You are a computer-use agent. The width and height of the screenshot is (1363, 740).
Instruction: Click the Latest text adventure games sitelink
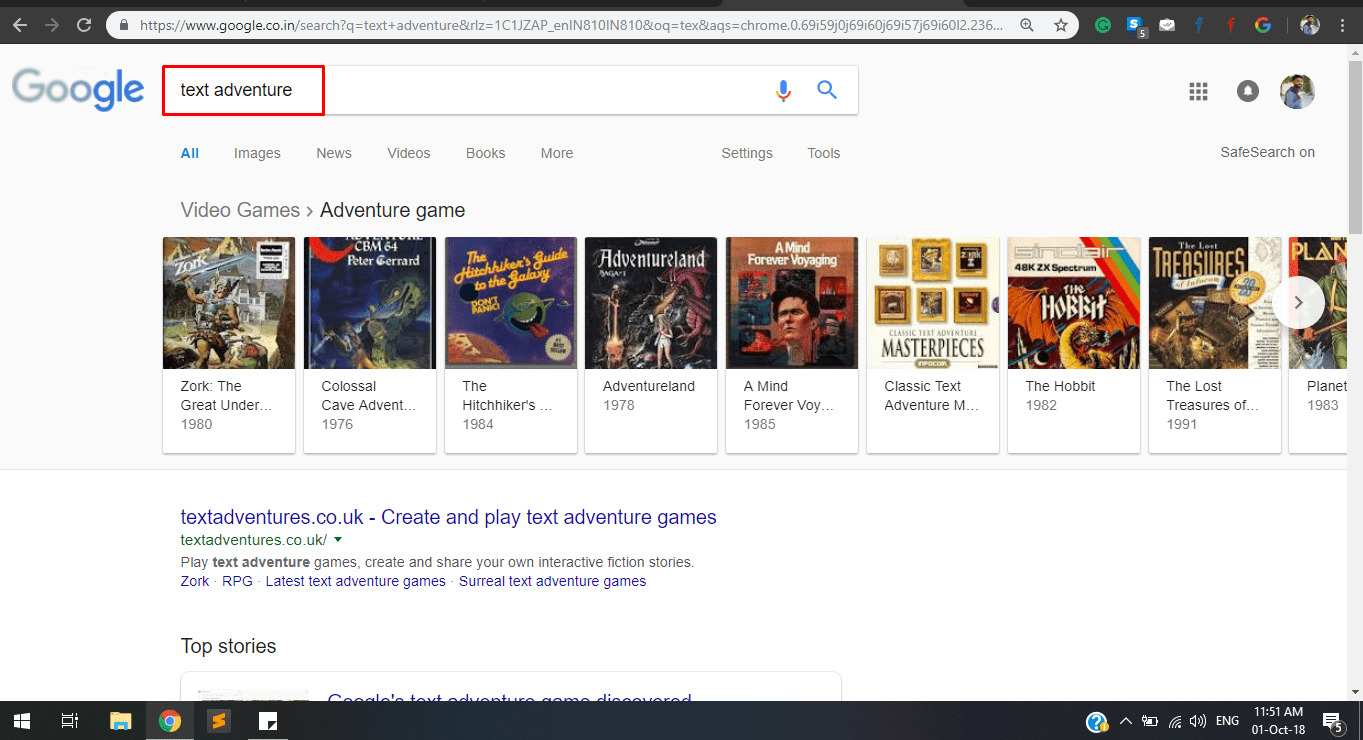355,581
